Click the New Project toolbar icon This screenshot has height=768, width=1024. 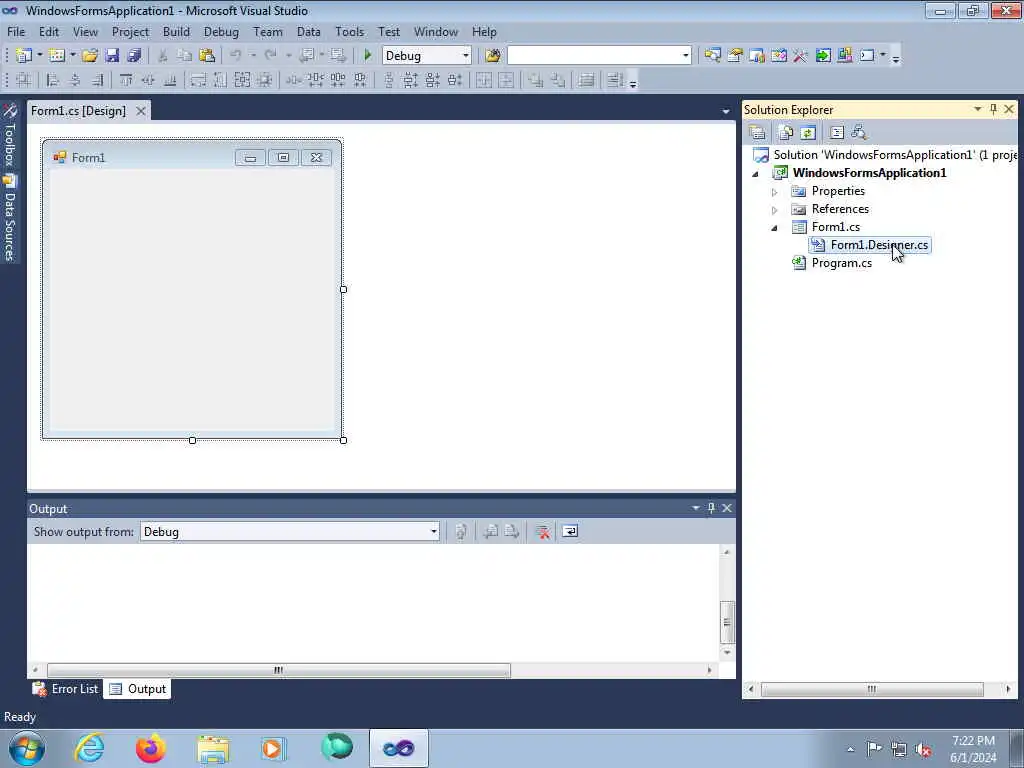click(x=24, y=56)
